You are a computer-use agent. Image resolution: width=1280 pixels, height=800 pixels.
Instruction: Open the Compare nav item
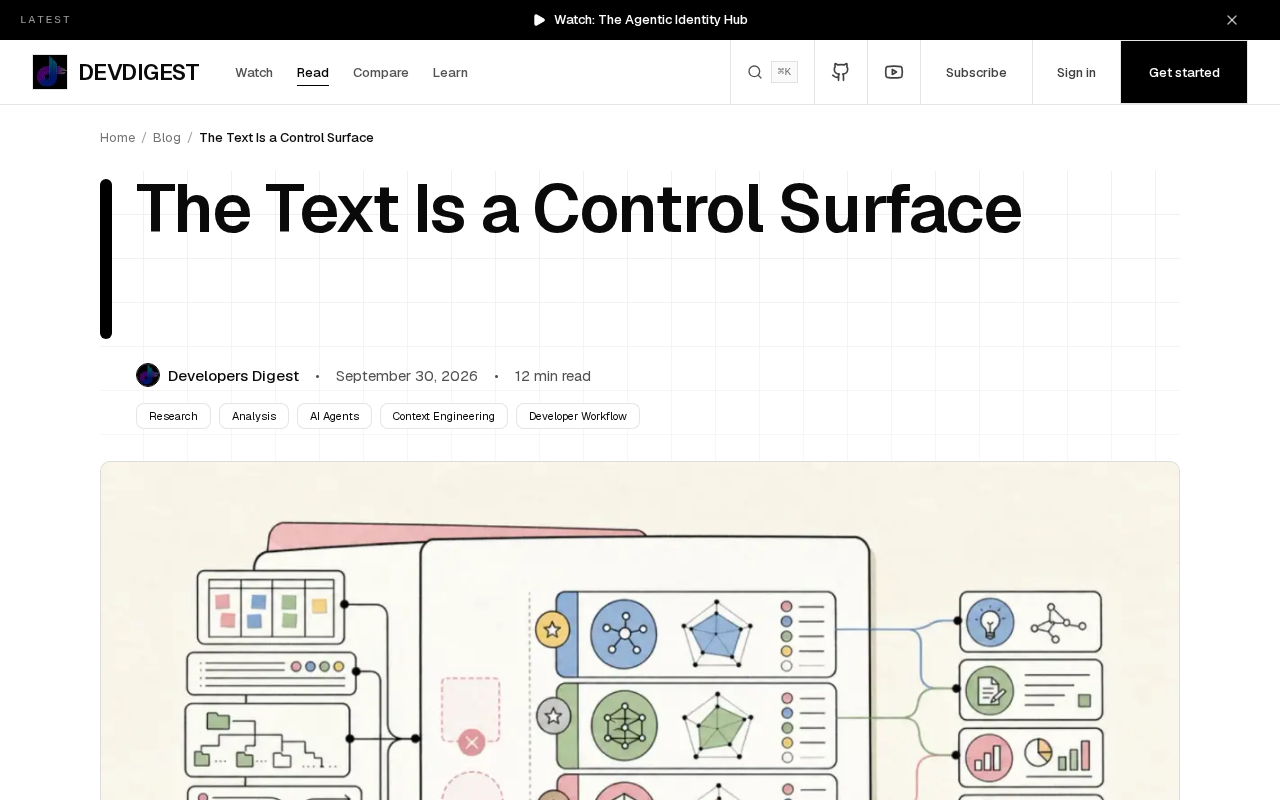pyautogui.click(x=381, y=72)
